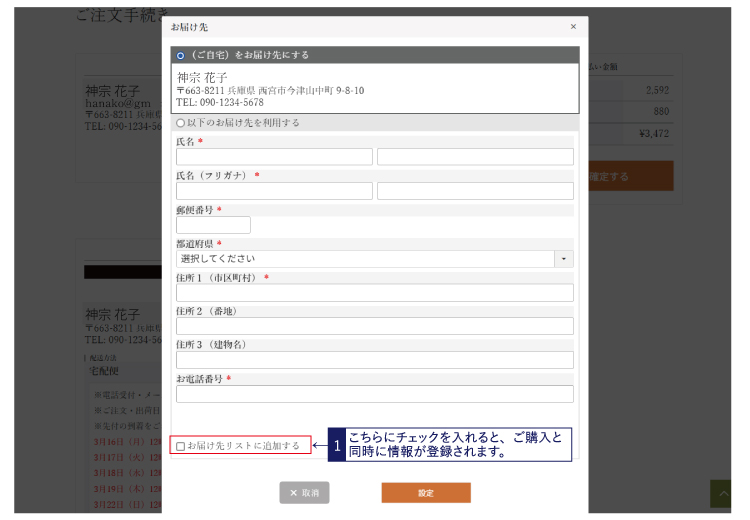Select the 住所2（番地）text field
750x520 pixels.
click(375, 326)
